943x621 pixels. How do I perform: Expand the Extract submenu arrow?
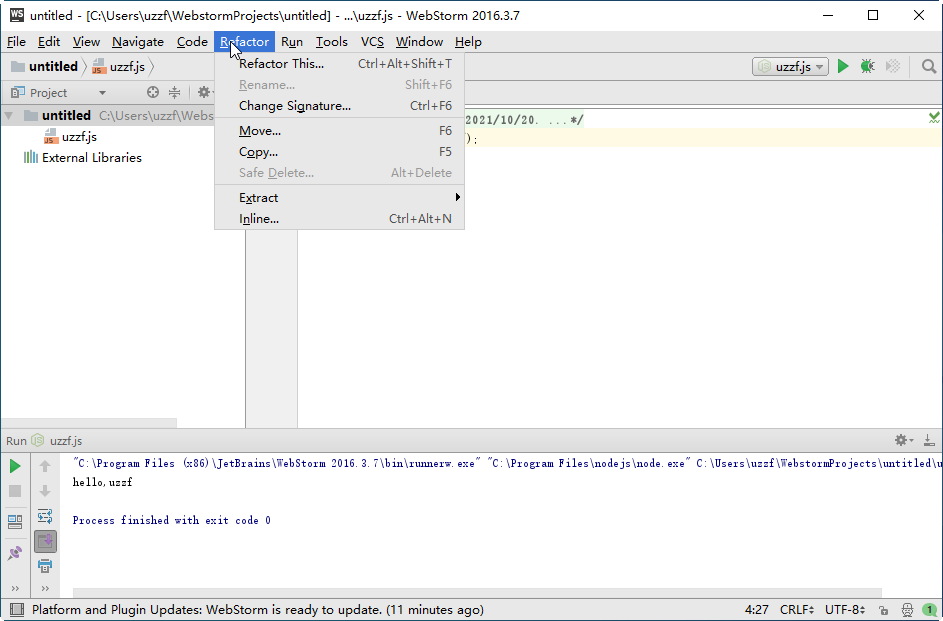(x=458, y=197)
